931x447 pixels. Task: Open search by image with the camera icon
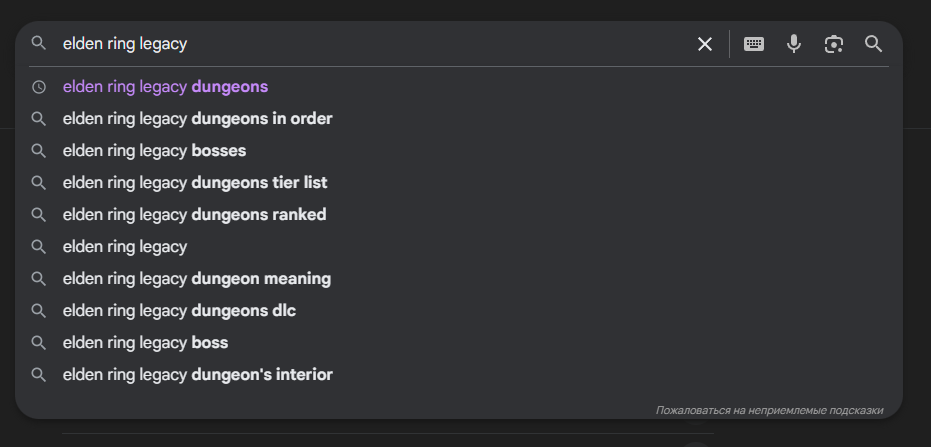(x=834, y=44)
